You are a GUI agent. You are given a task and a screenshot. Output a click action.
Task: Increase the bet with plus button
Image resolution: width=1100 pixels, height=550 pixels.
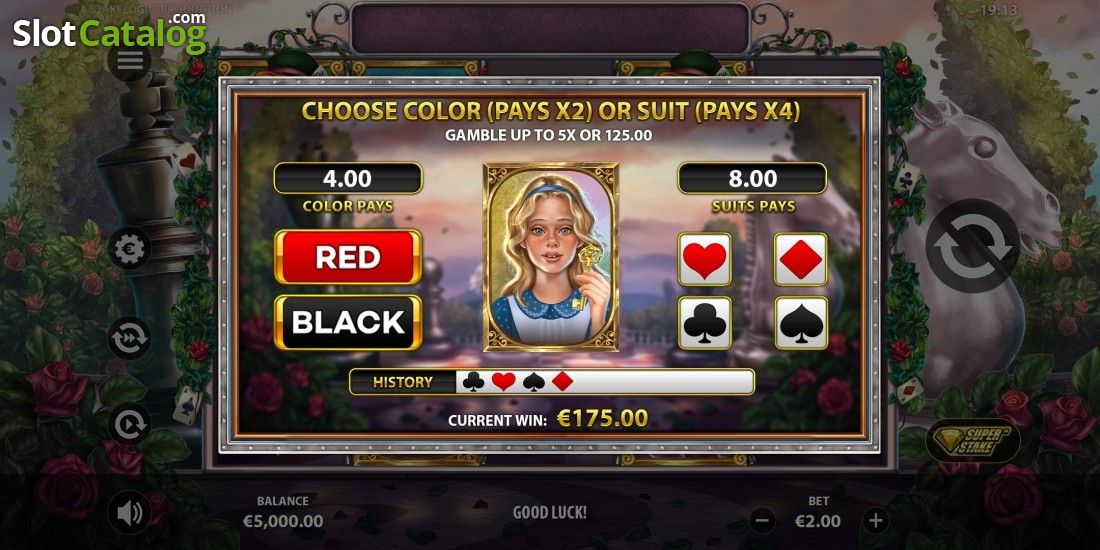coord(875,521)
